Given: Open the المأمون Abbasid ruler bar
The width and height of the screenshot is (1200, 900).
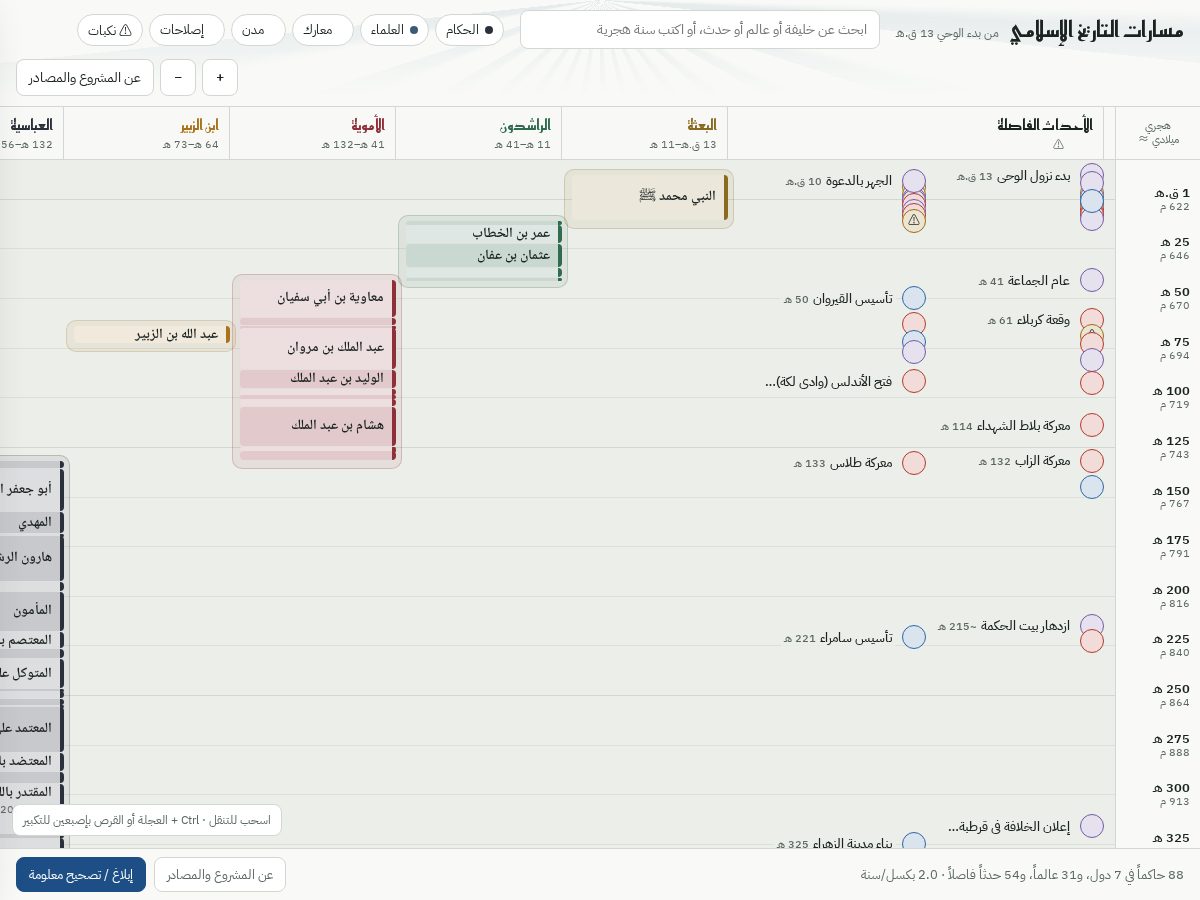Looking at the screenshot, I should (31, 609).
